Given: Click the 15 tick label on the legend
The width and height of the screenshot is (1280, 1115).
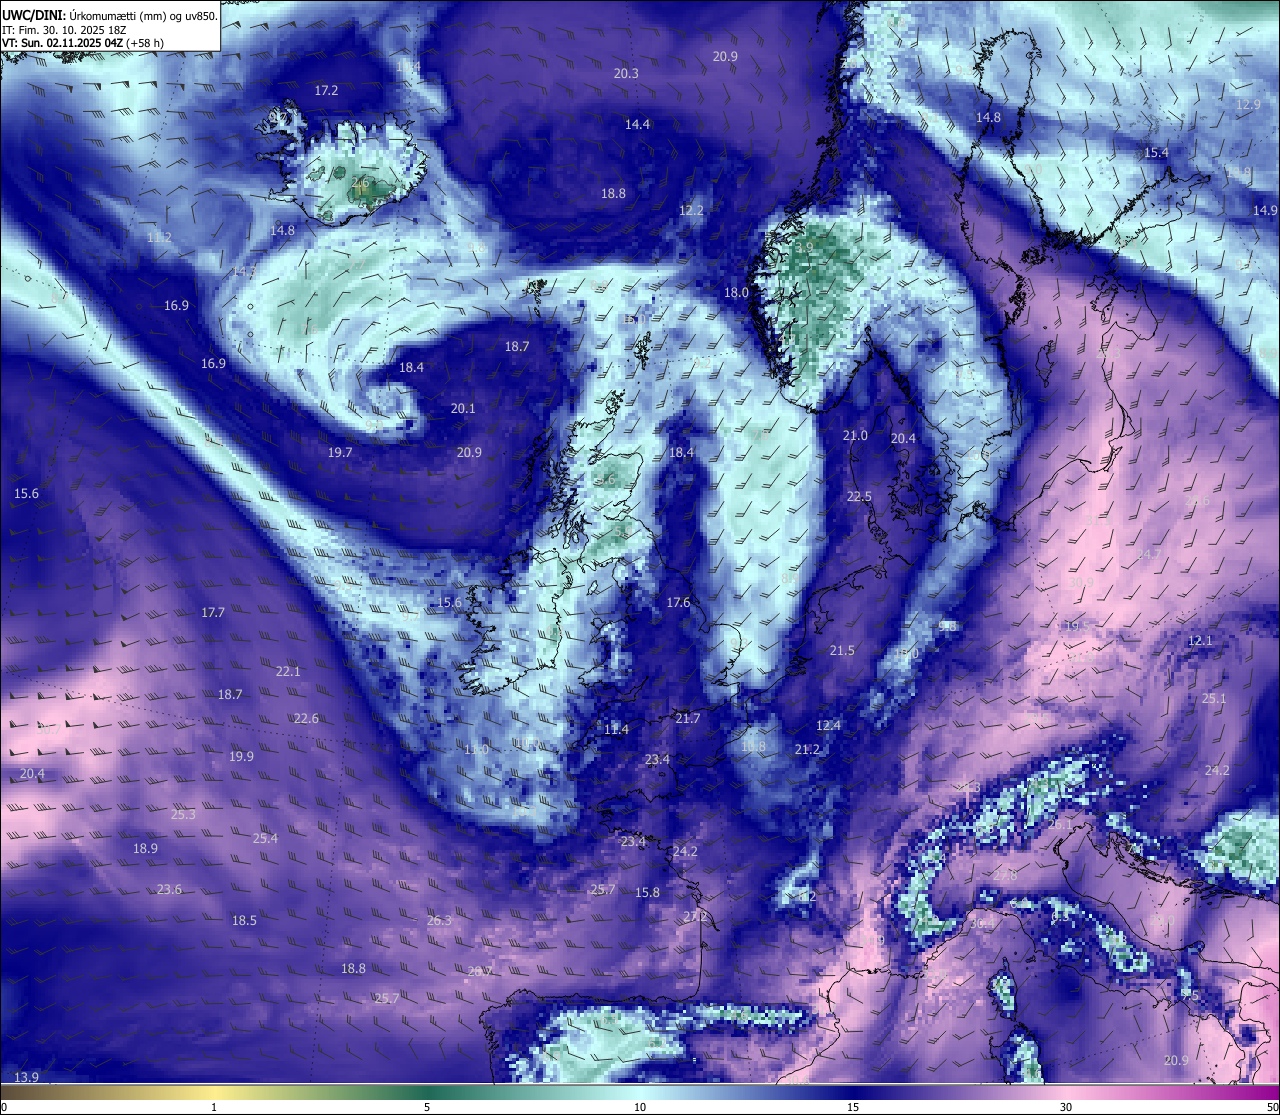Looking at the screenshot, I should pyautogui.click(x=853, y=1107).
